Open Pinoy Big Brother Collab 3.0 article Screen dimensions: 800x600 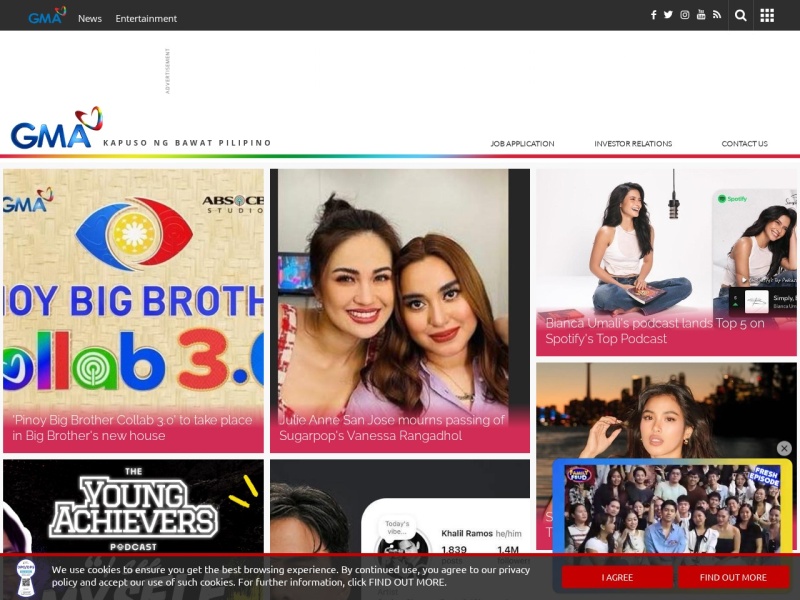click(x=133, y=311)
